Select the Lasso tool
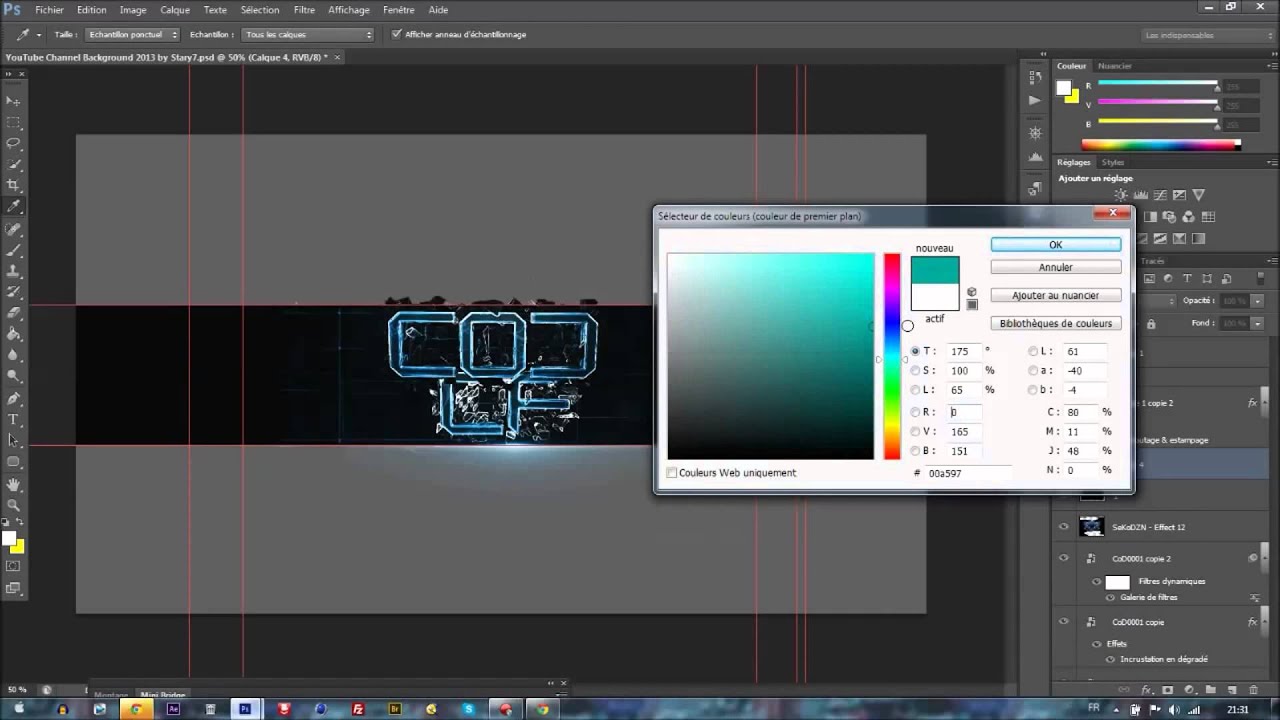This screenshot has height=720, width=1280. (x=14, y=143)
